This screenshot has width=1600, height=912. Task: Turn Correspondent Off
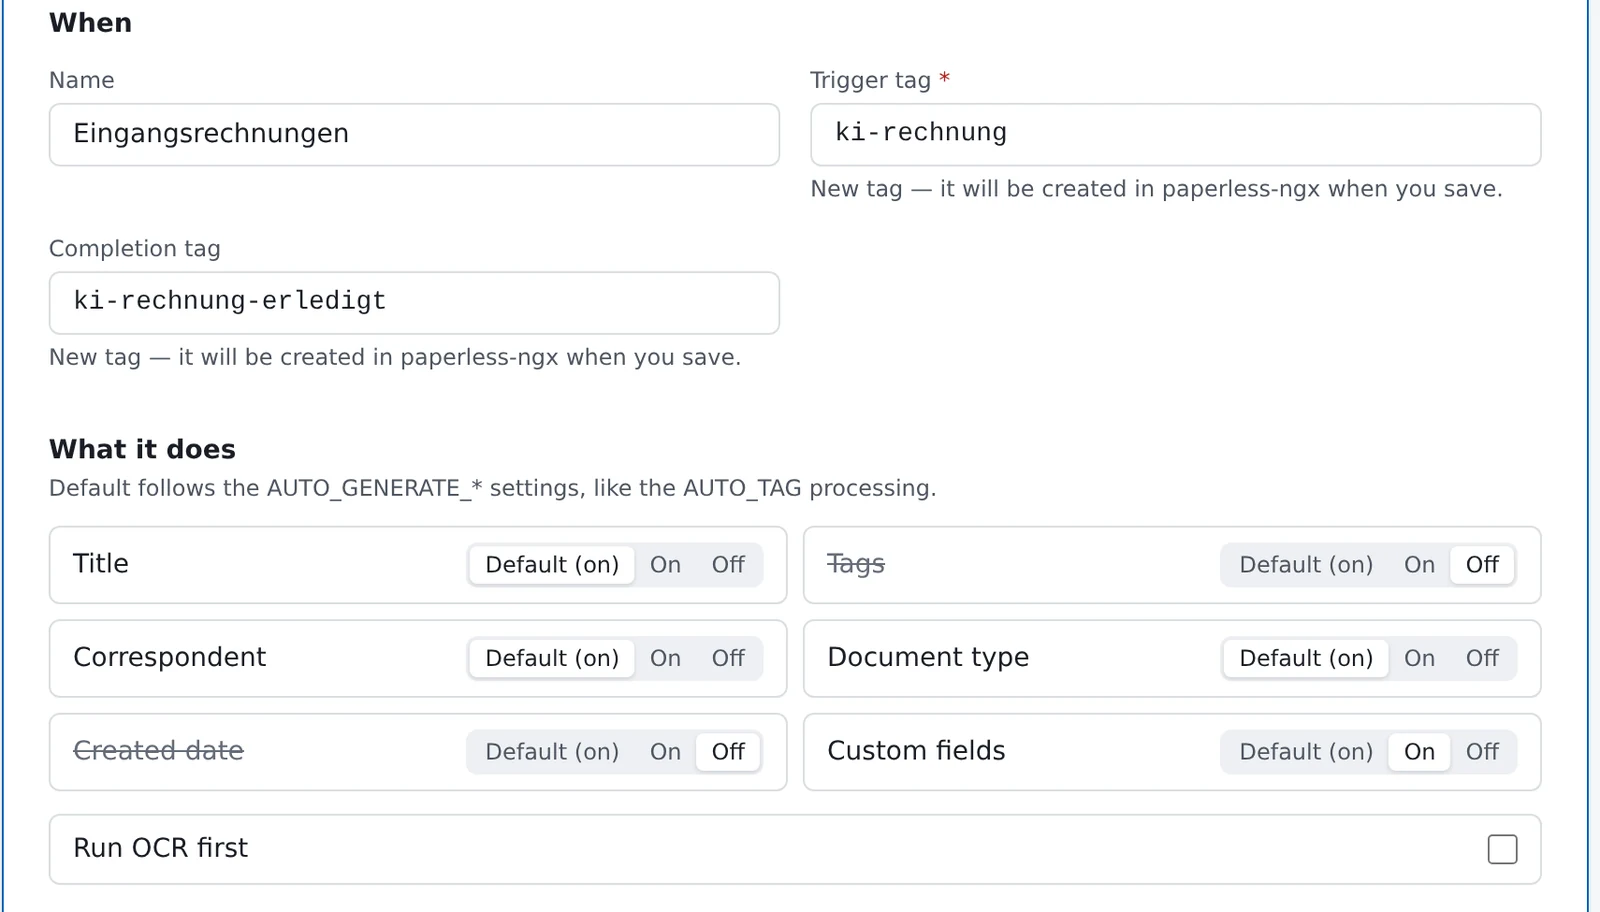click(x=728, y=659)
